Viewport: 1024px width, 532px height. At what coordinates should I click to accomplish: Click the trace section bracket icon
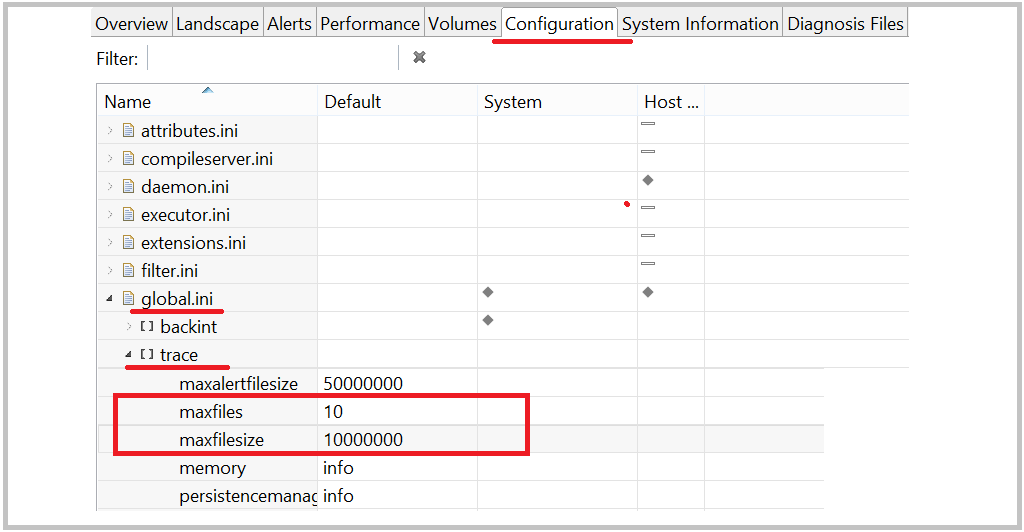147,354
